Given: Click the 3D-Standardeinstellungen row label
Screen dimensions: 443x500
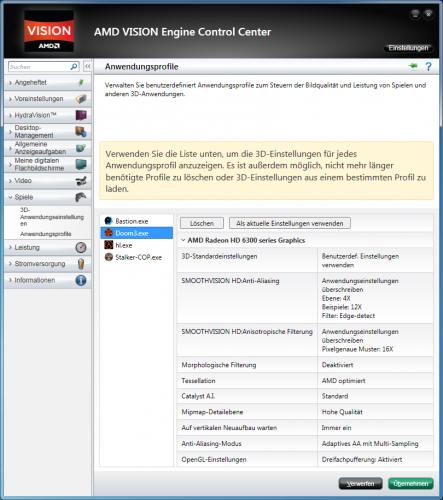Looking at the screenshot, I should [x=219, y=256].
